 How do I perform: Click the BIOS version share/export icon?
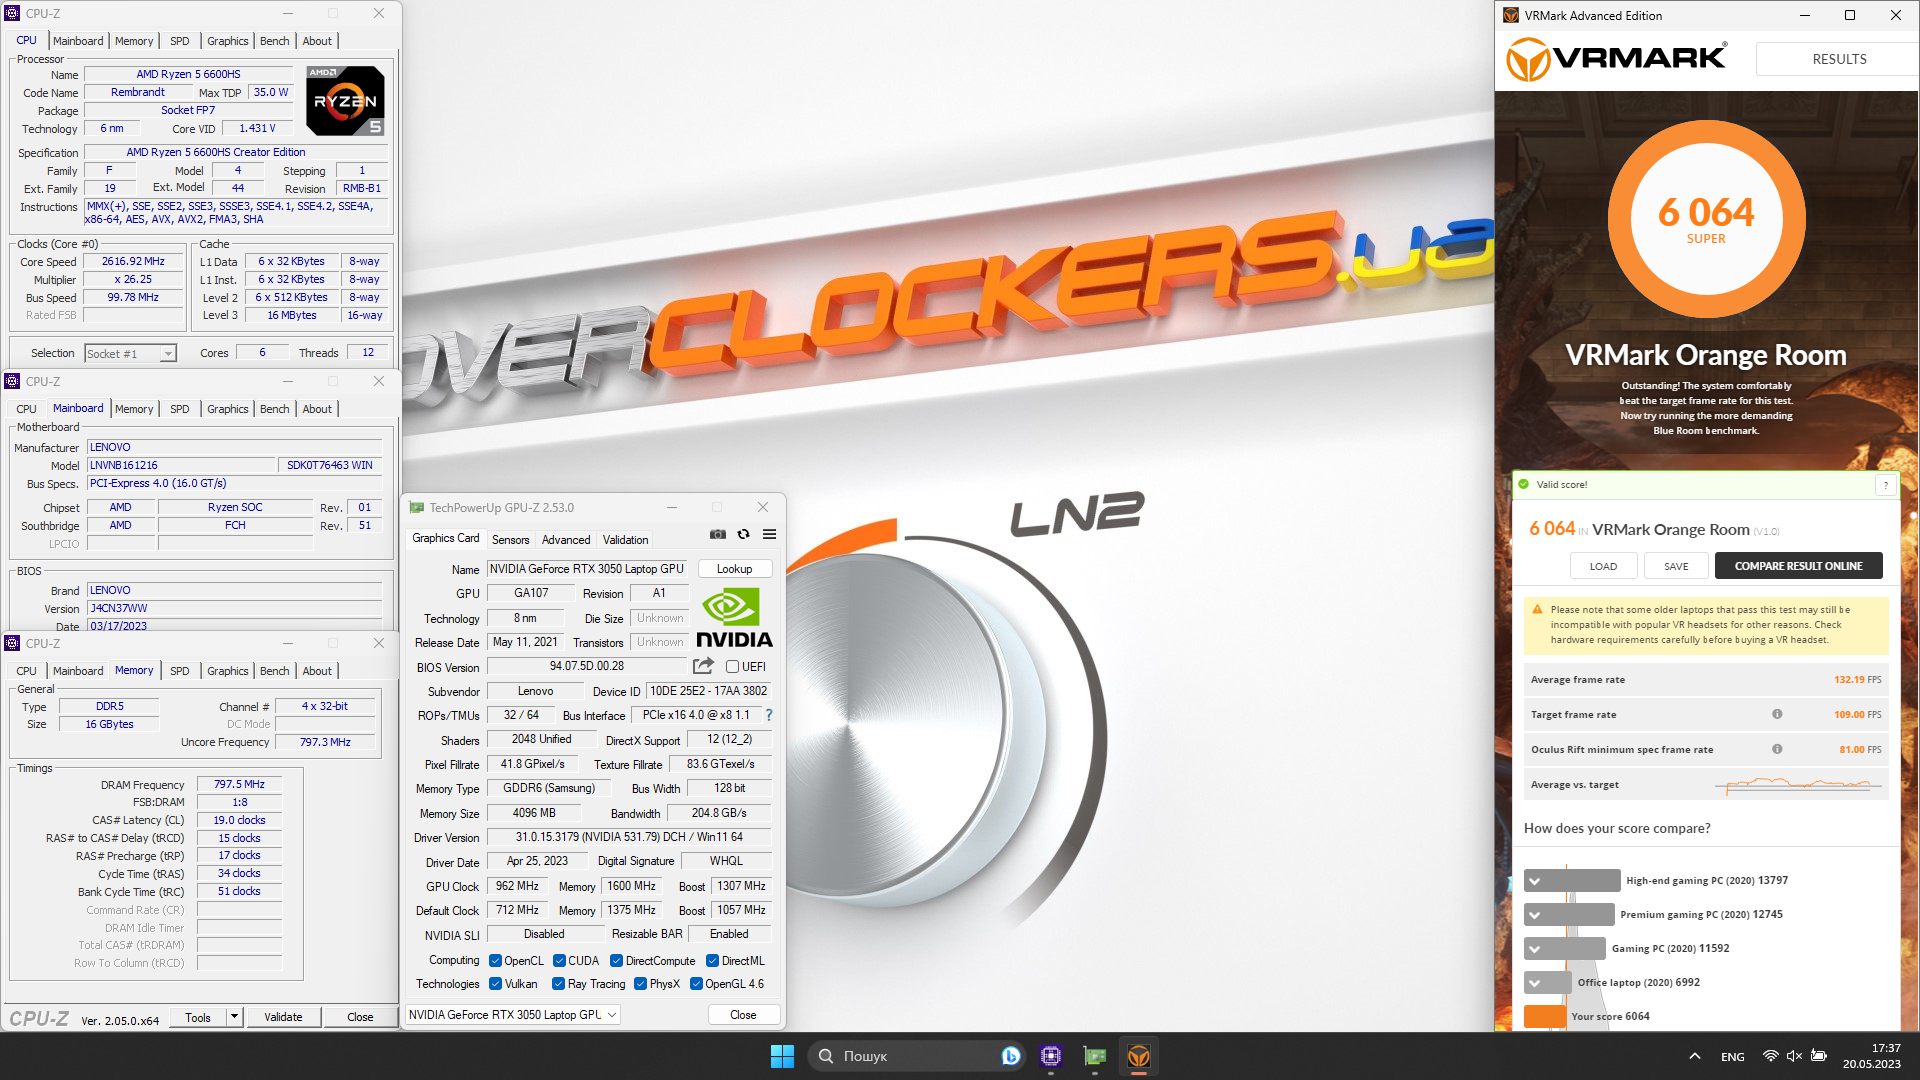pyautogui.click(x=704, y=666)
